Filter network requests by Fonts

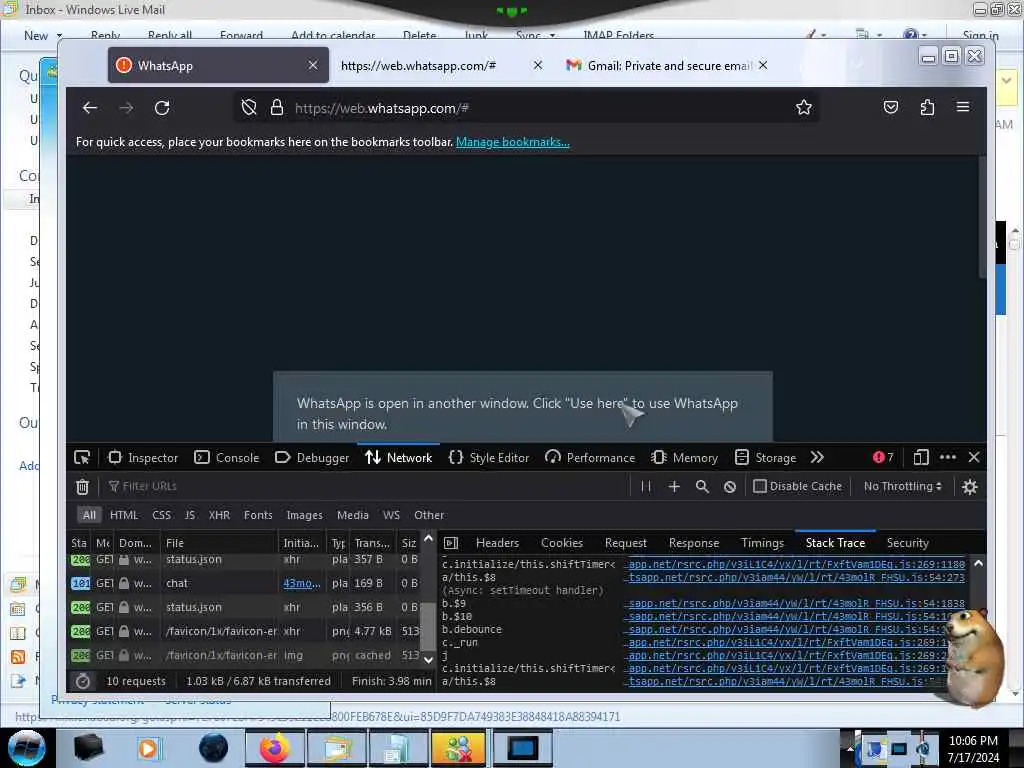click(x=258, y=515)
